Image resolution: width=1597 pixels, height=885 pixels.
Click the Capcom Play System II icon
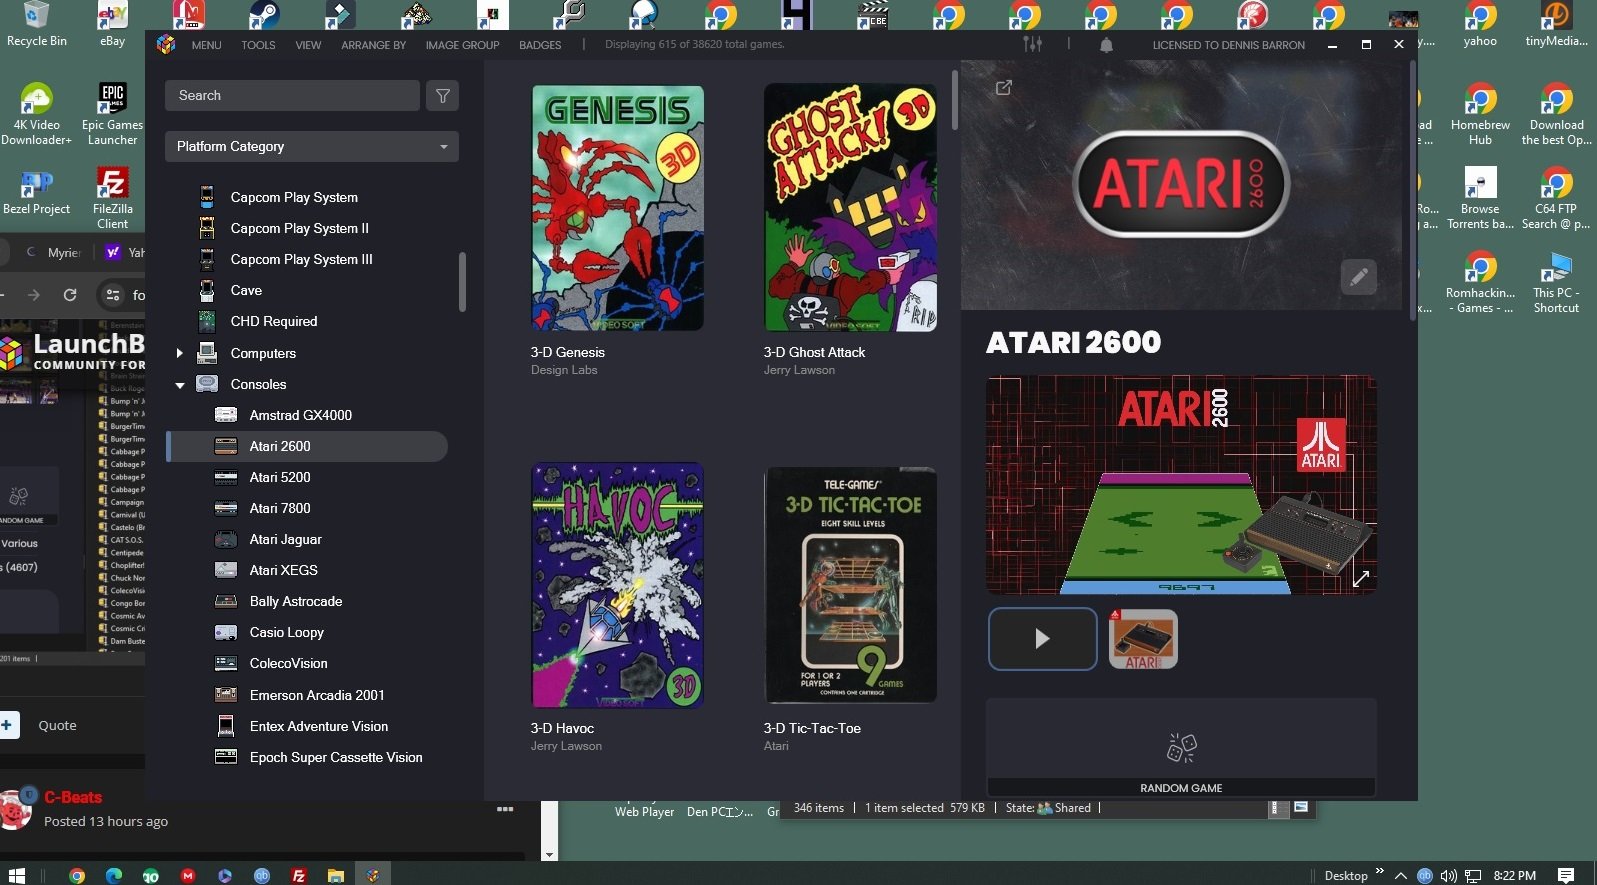tap(207, 228)
